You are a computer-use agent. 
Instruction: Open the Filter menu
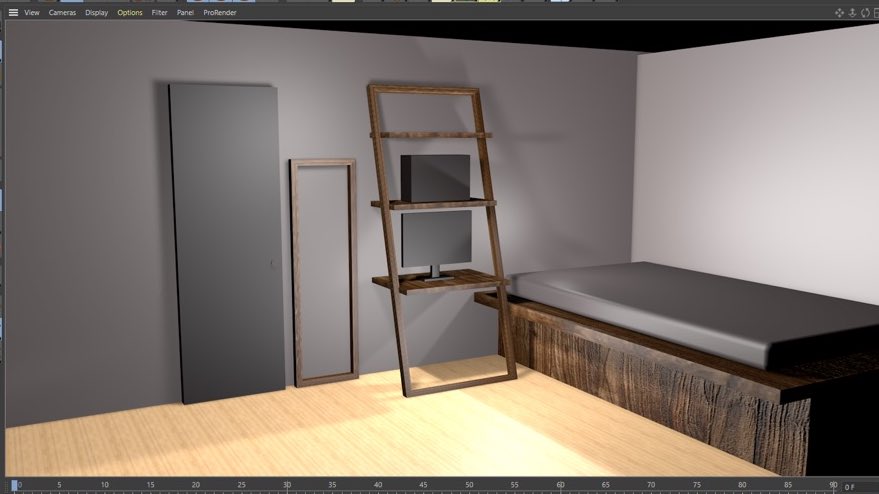159,12
